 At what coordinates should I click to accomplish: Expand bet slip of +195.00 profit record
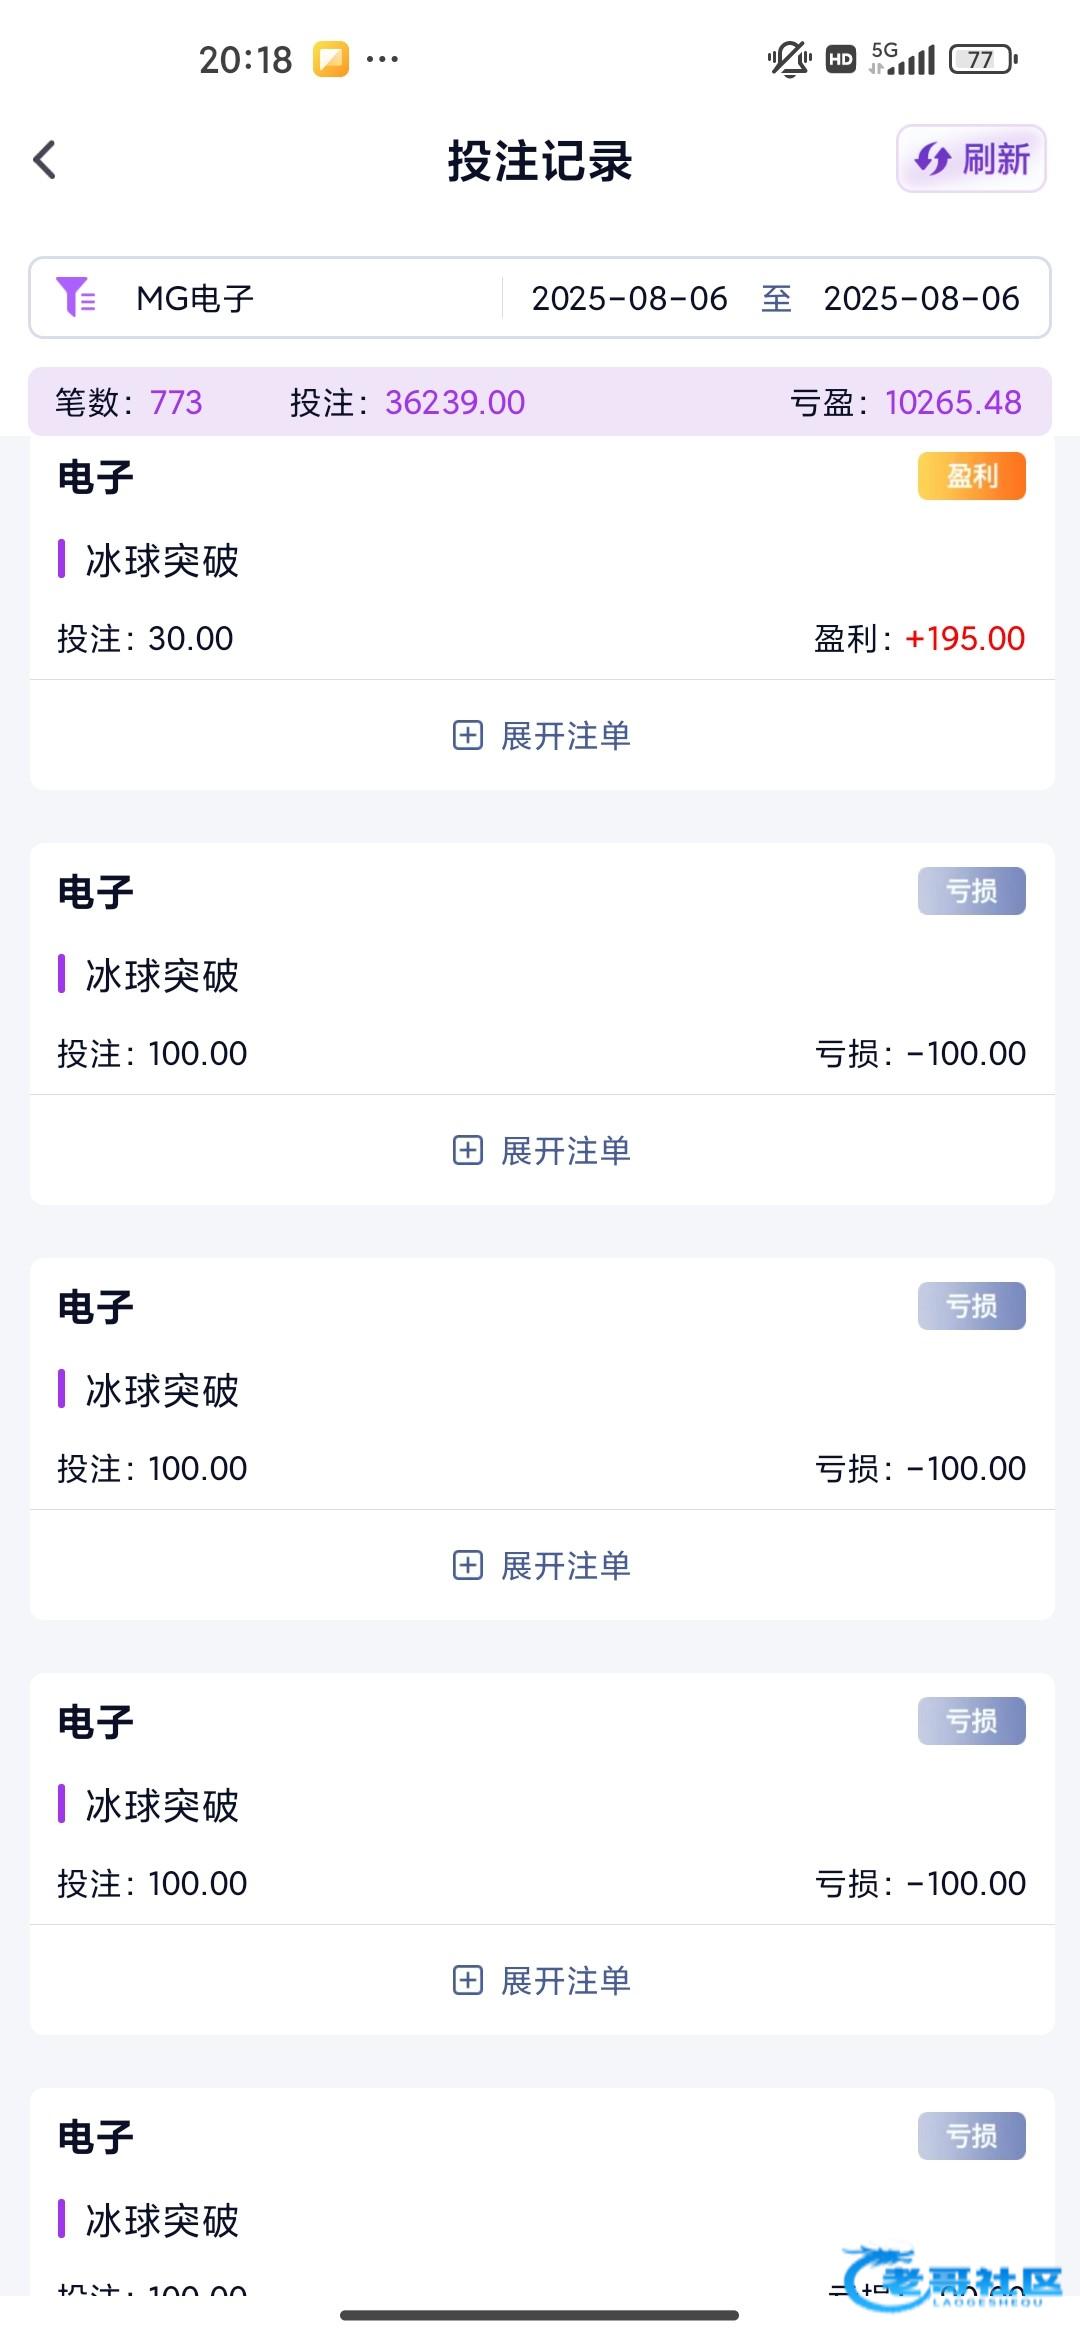pyautogui.click(x=565, y=736)
